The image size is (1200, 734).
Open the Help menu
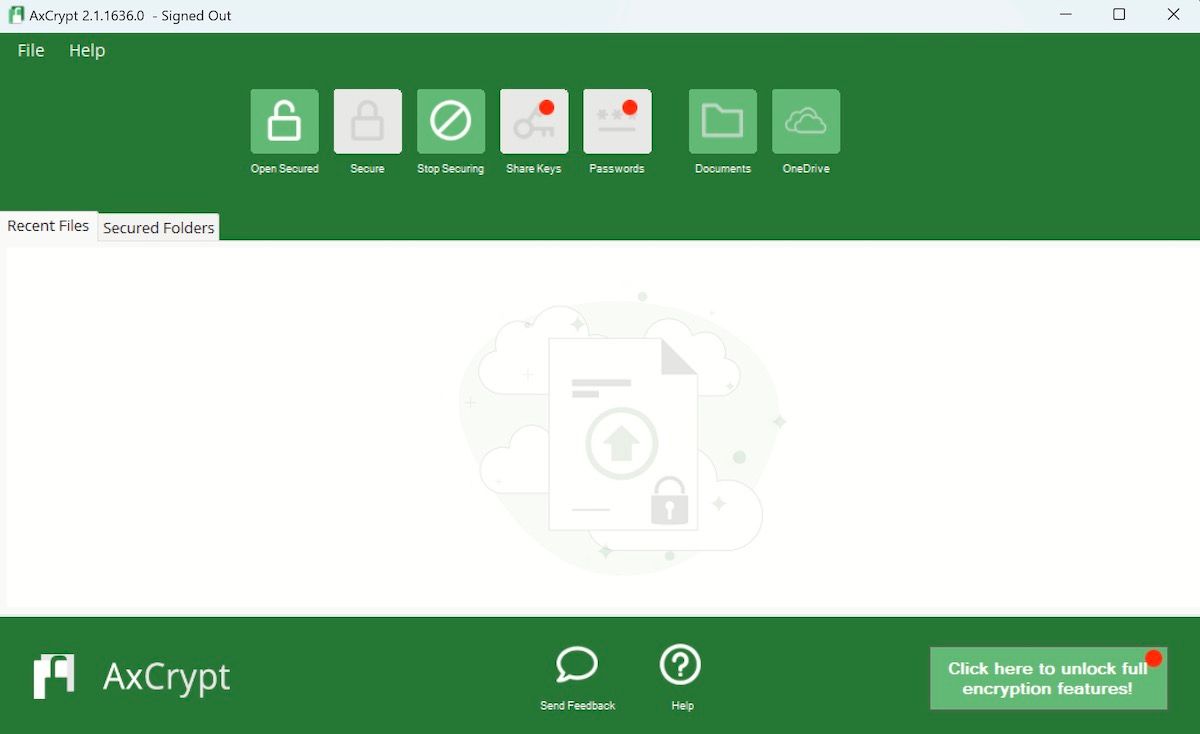86,50
